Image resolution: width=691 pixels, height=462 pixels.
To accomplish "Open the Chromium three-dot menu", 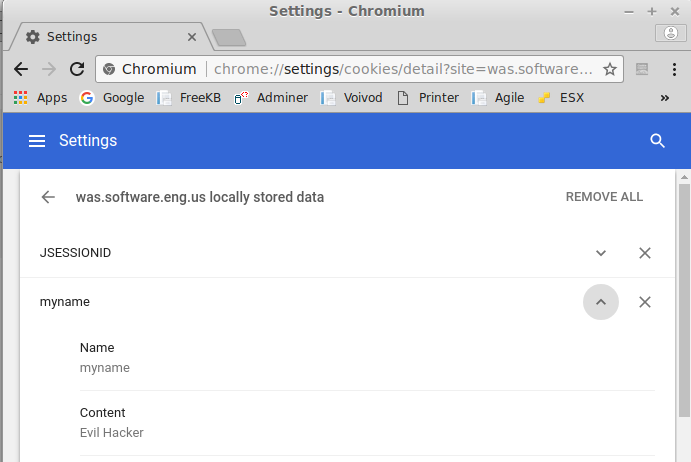I will pyautogui.click(x=674, y=69).
